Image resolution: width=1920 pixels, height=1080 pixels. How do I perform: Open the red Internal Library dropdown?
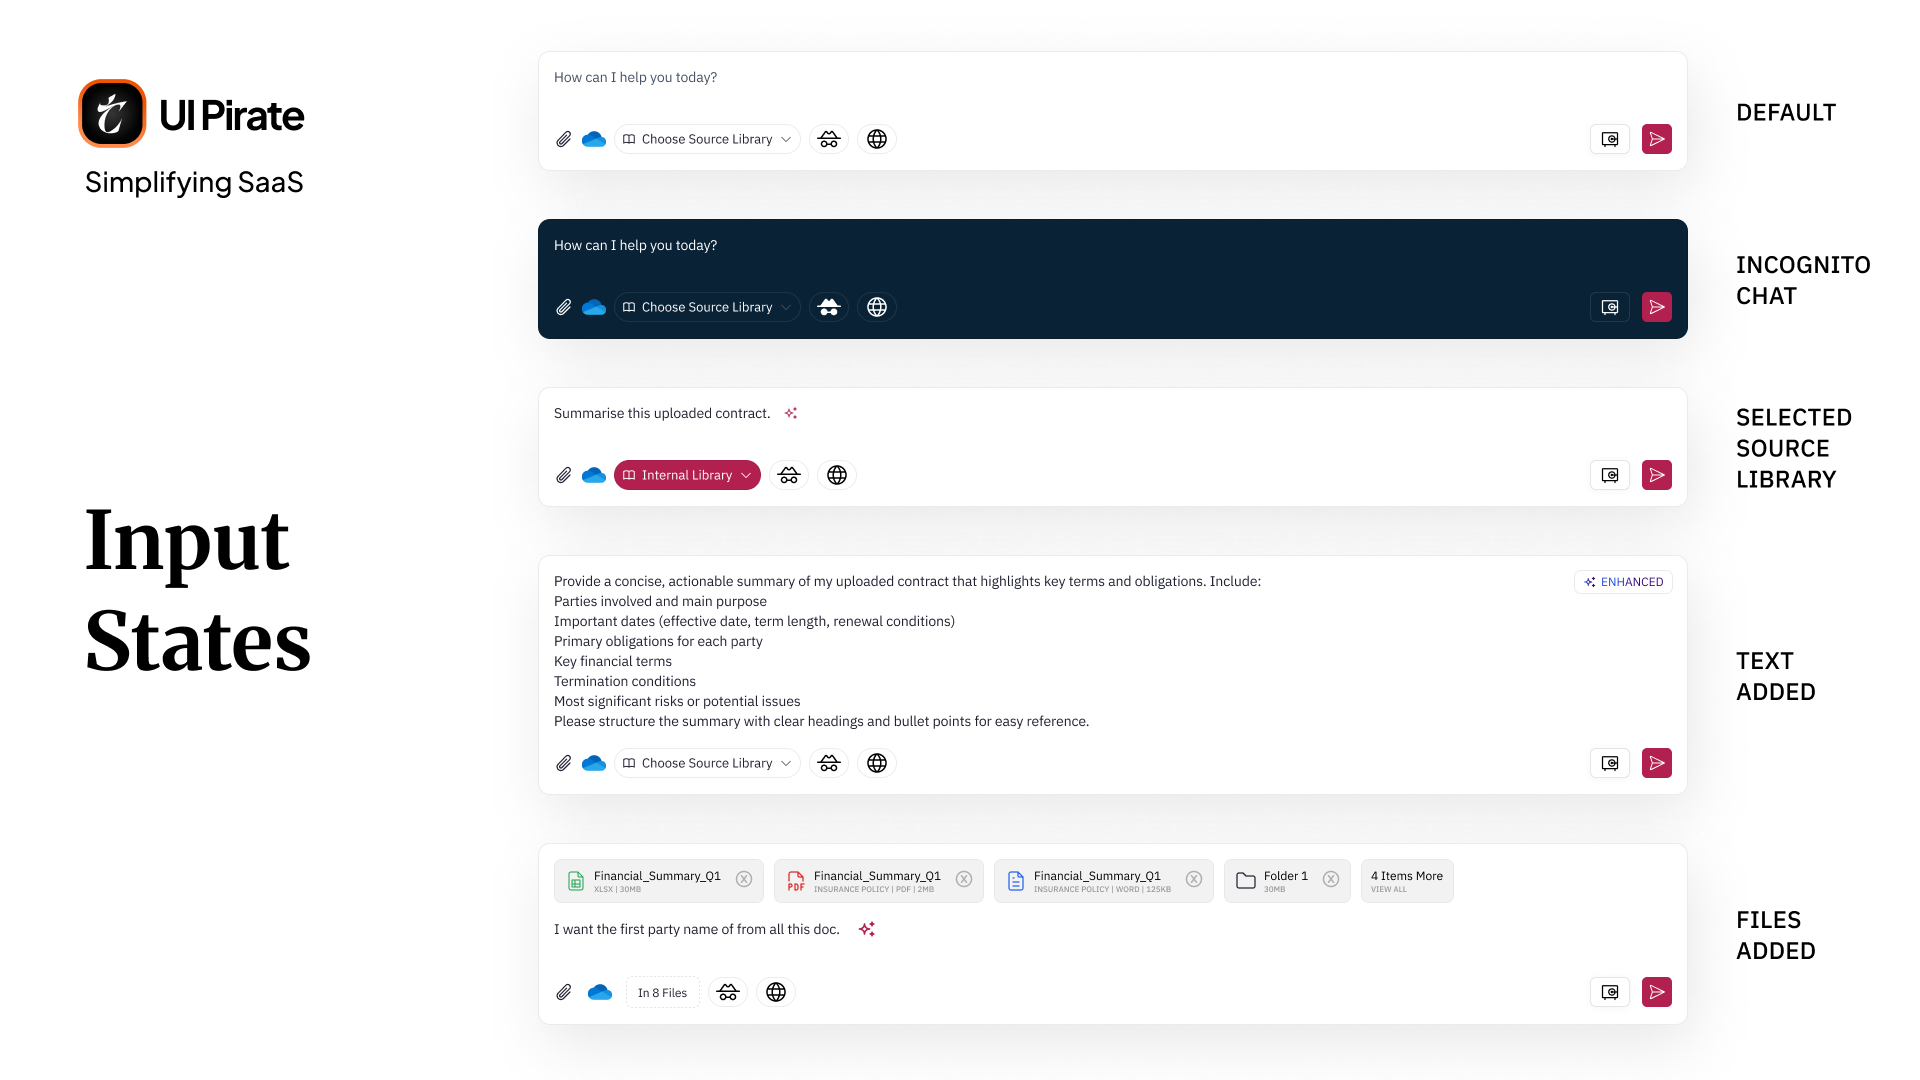pos(687,475)
